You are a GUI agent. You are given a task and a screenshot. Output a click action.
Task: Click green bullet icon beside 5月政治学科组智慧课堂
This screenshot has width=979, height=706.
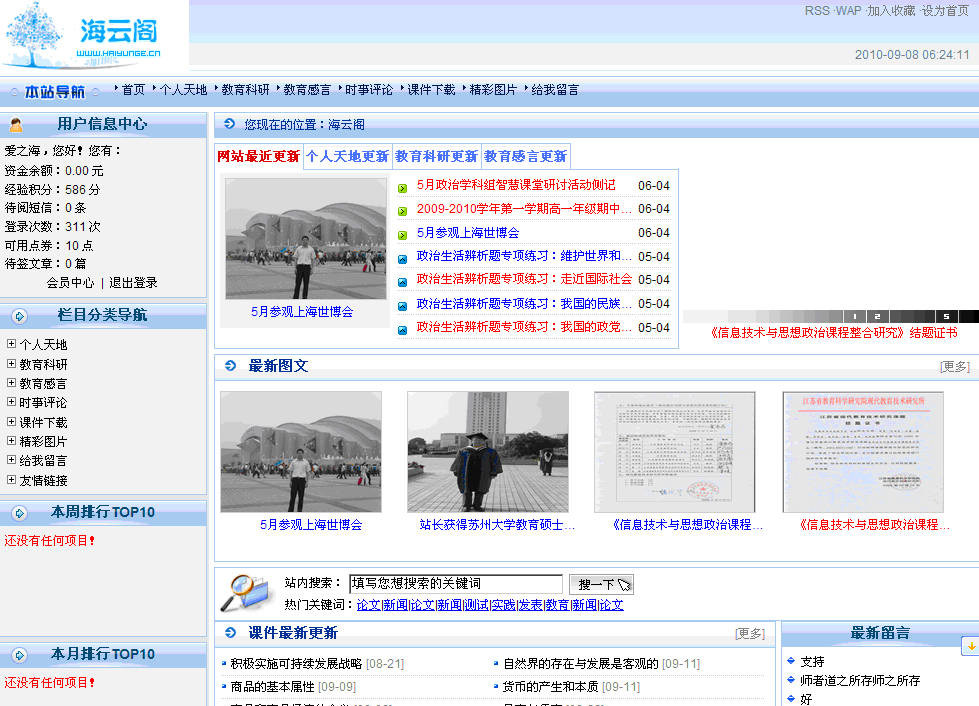pos(403,188)
